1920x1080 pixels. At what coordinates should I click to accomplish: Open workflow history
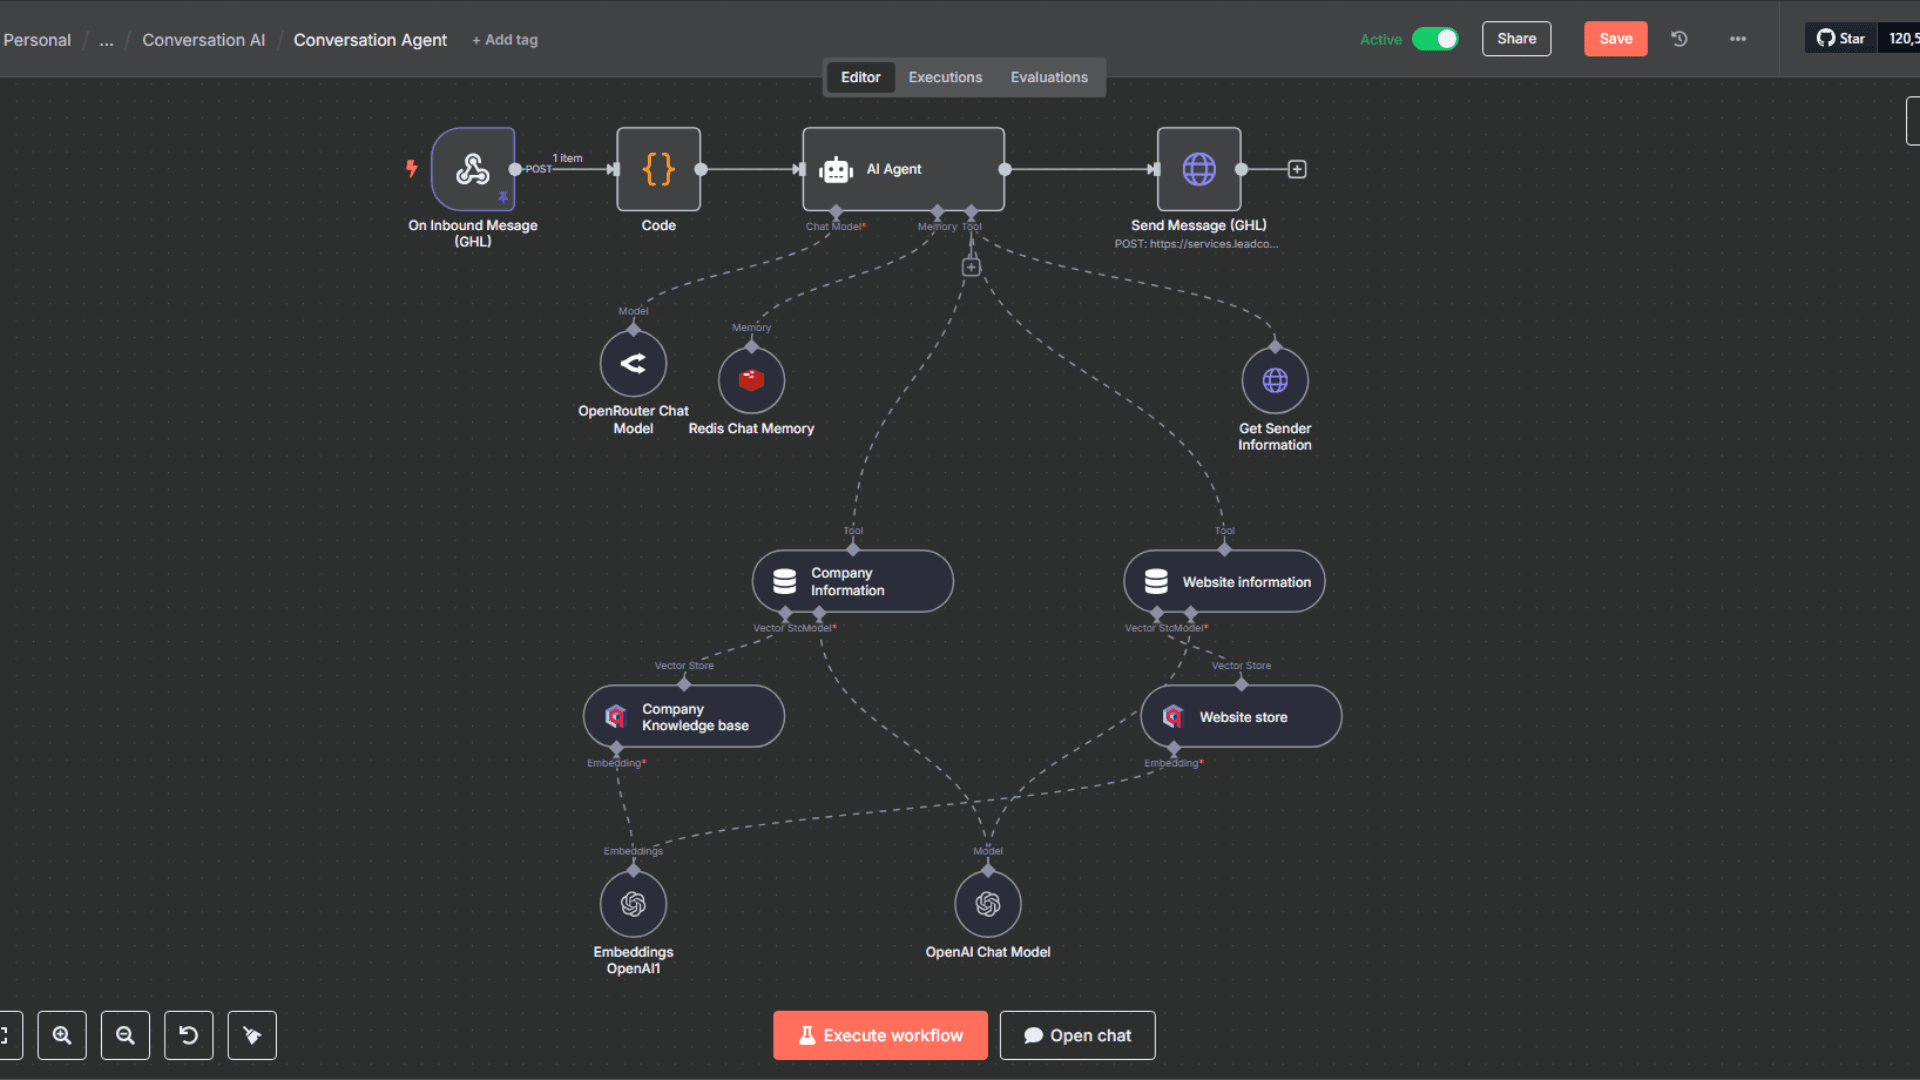click(1679, 39)
